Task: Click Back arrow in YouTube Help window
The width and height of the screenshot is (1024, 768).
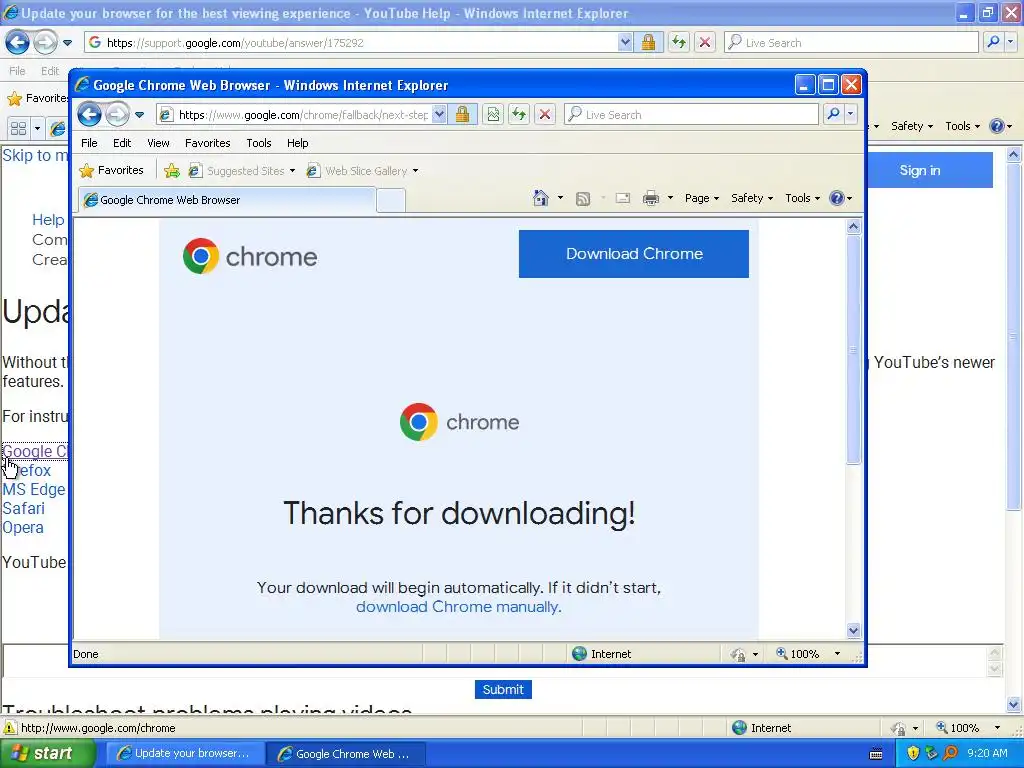Action: [x=18, y=43]
